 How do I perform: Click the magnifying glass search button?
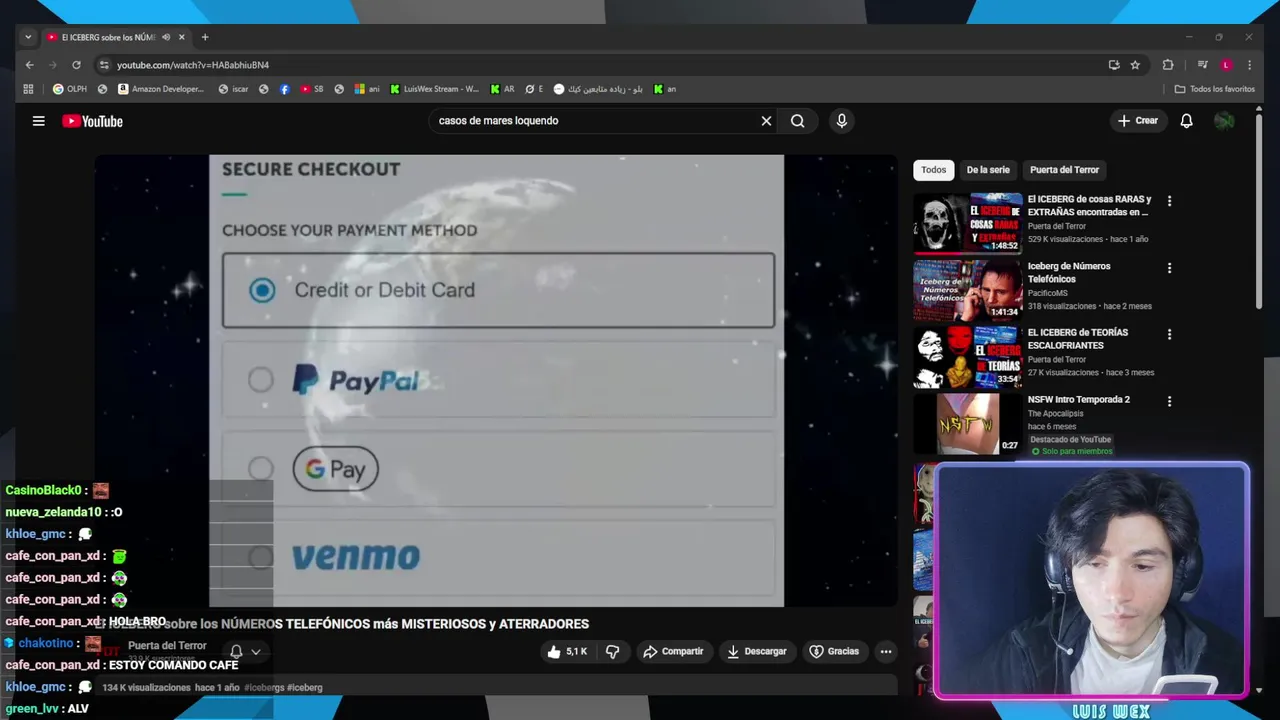[798, 121]
